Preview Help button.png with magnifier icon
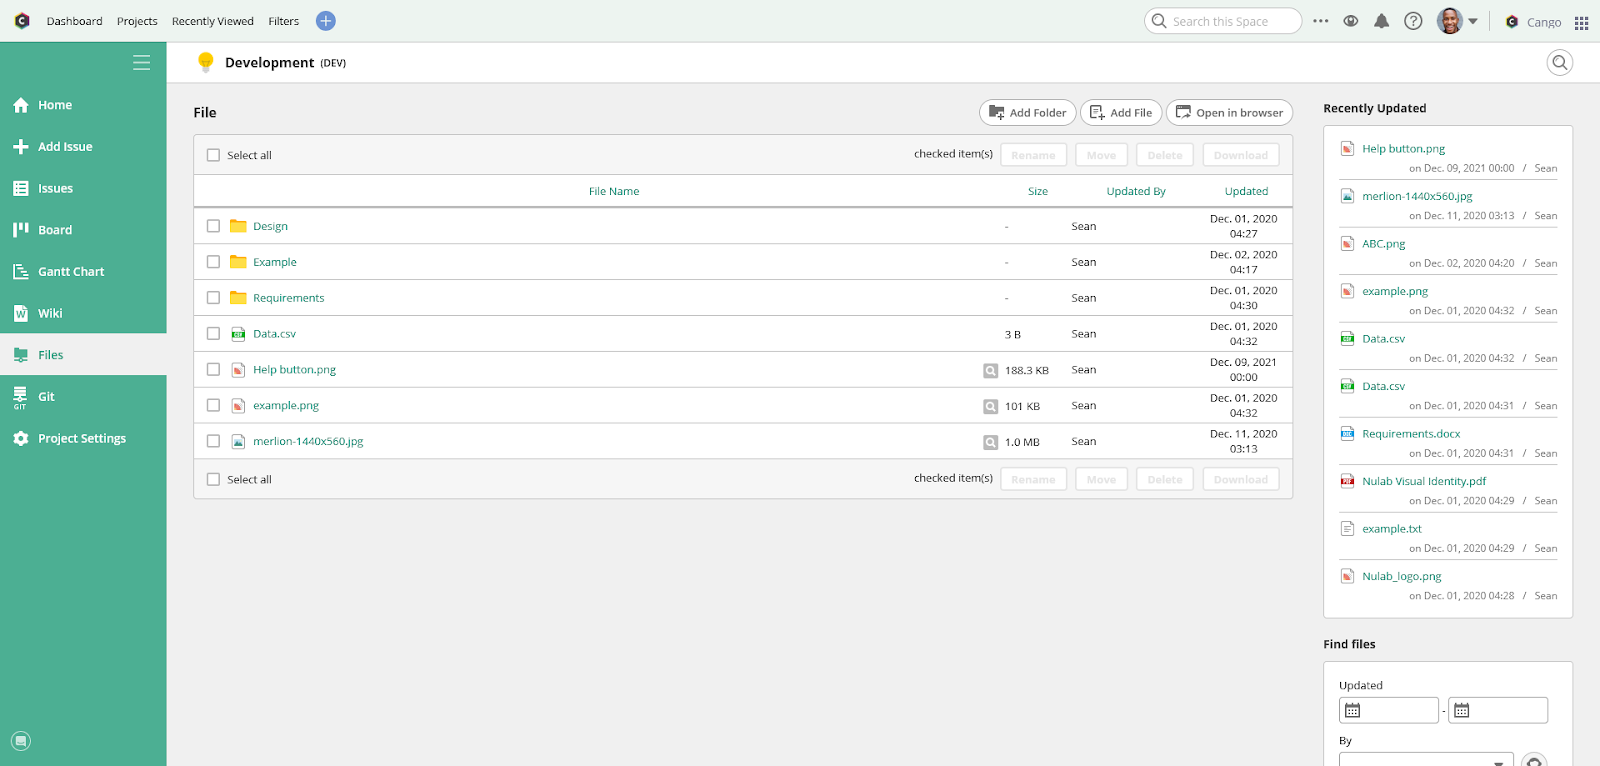This screenshot has height=766, width=1600. 990,370
